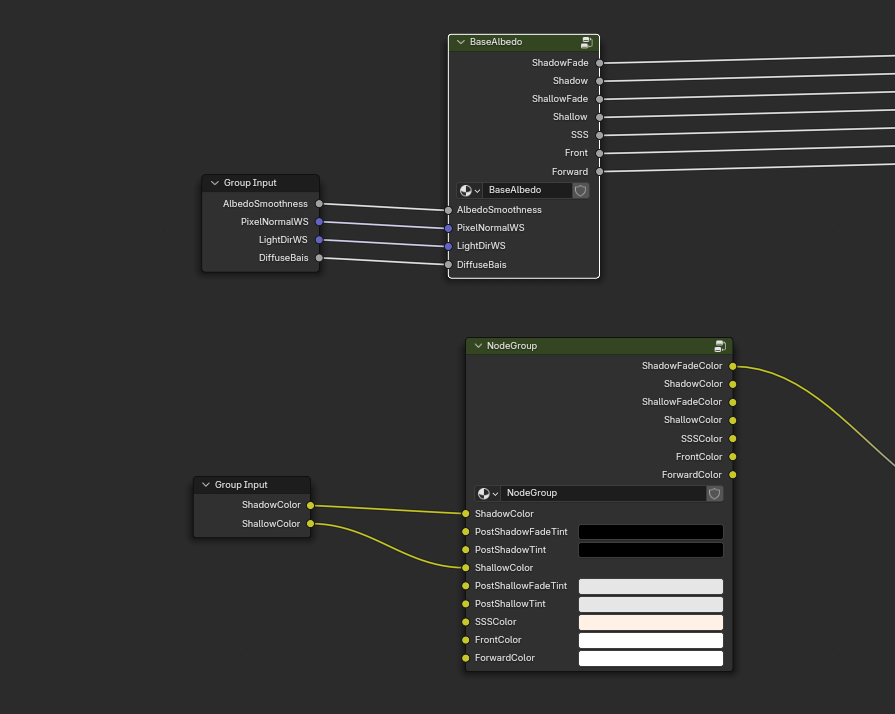Click the ShadowFadeColor output socket
Viewport: 895px width, 714px height.
click(733, 366)
